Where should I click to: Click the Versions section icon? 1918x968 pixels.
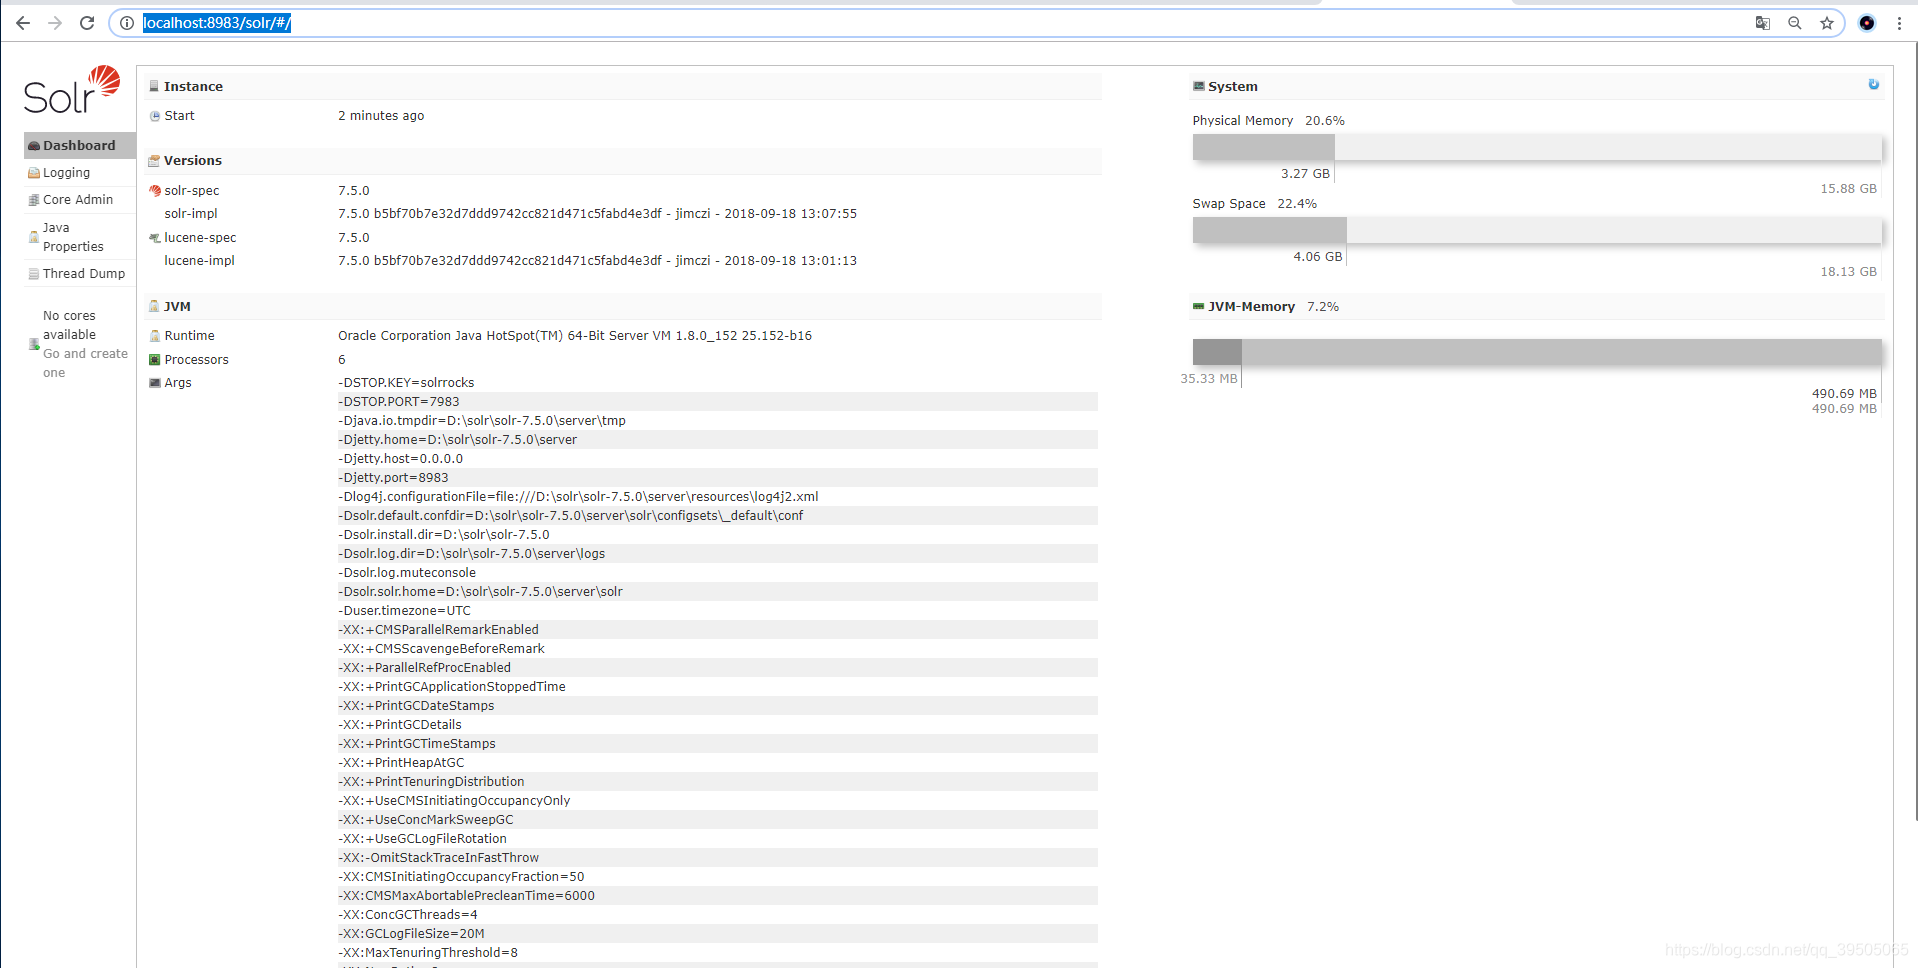coord(154,161)
